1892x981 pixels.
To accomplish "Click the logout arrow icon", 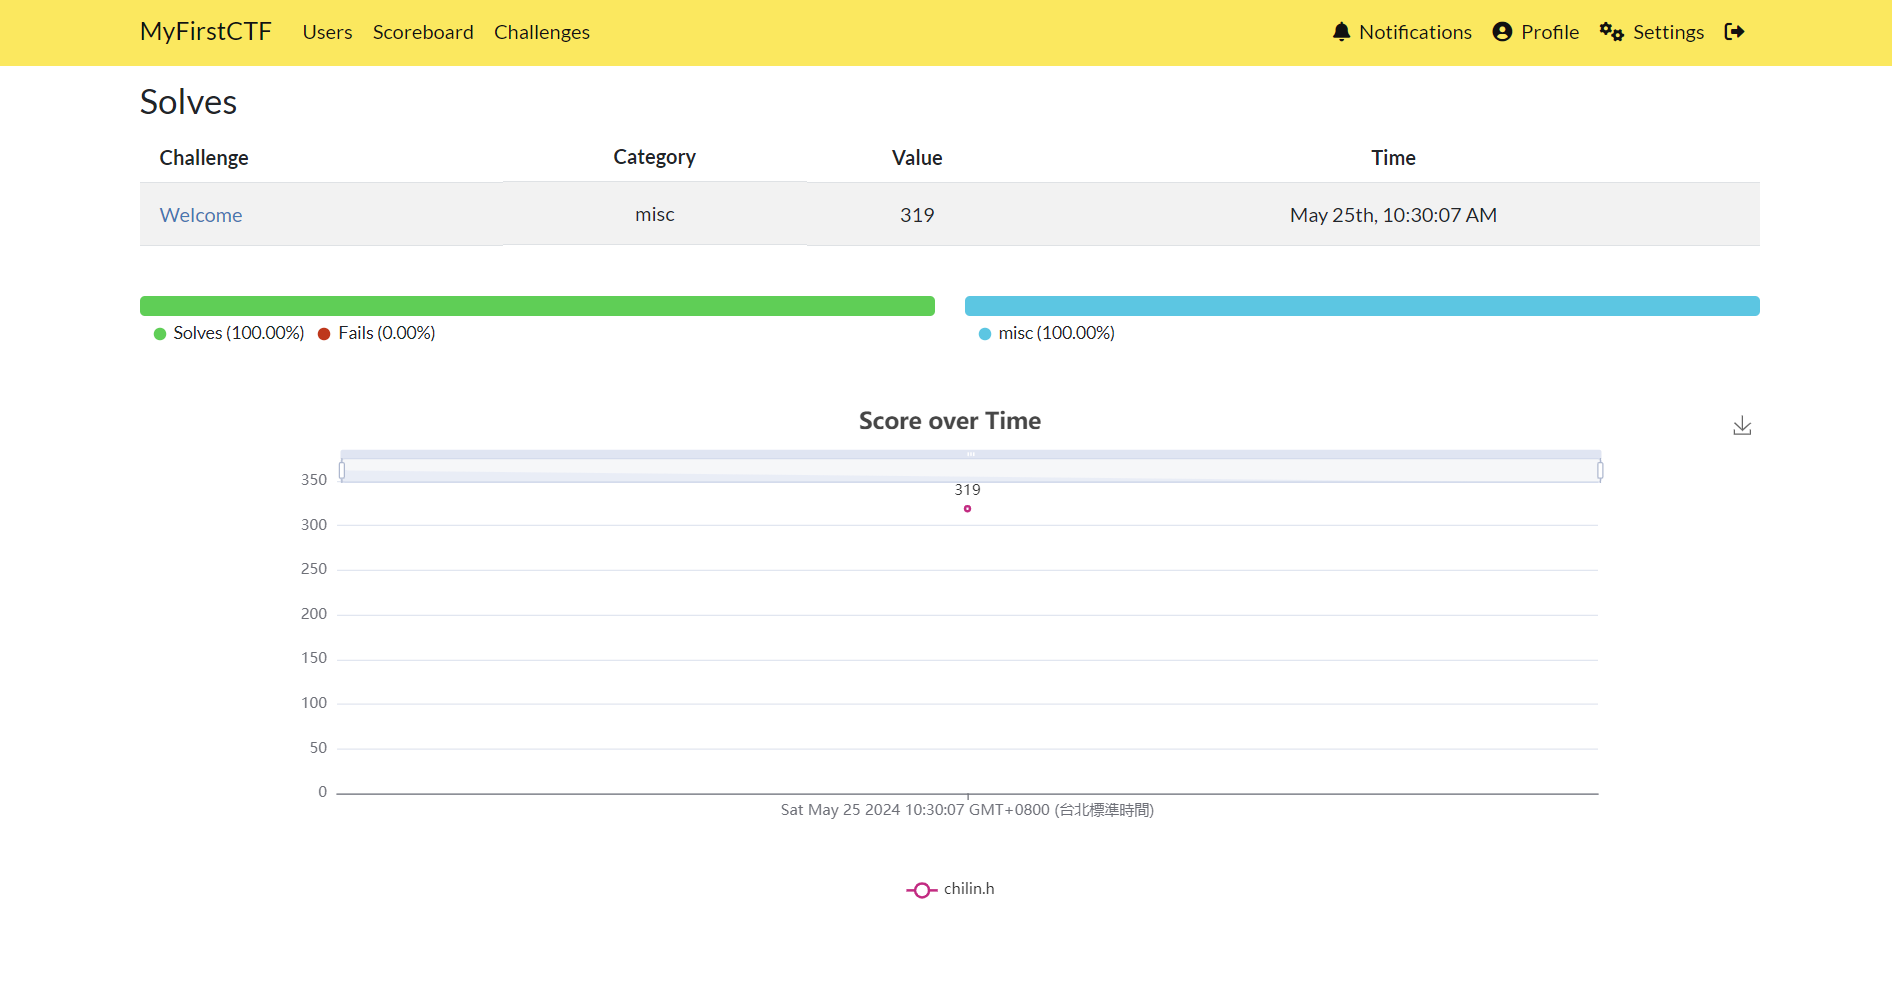I will [x=1734, y=32].
